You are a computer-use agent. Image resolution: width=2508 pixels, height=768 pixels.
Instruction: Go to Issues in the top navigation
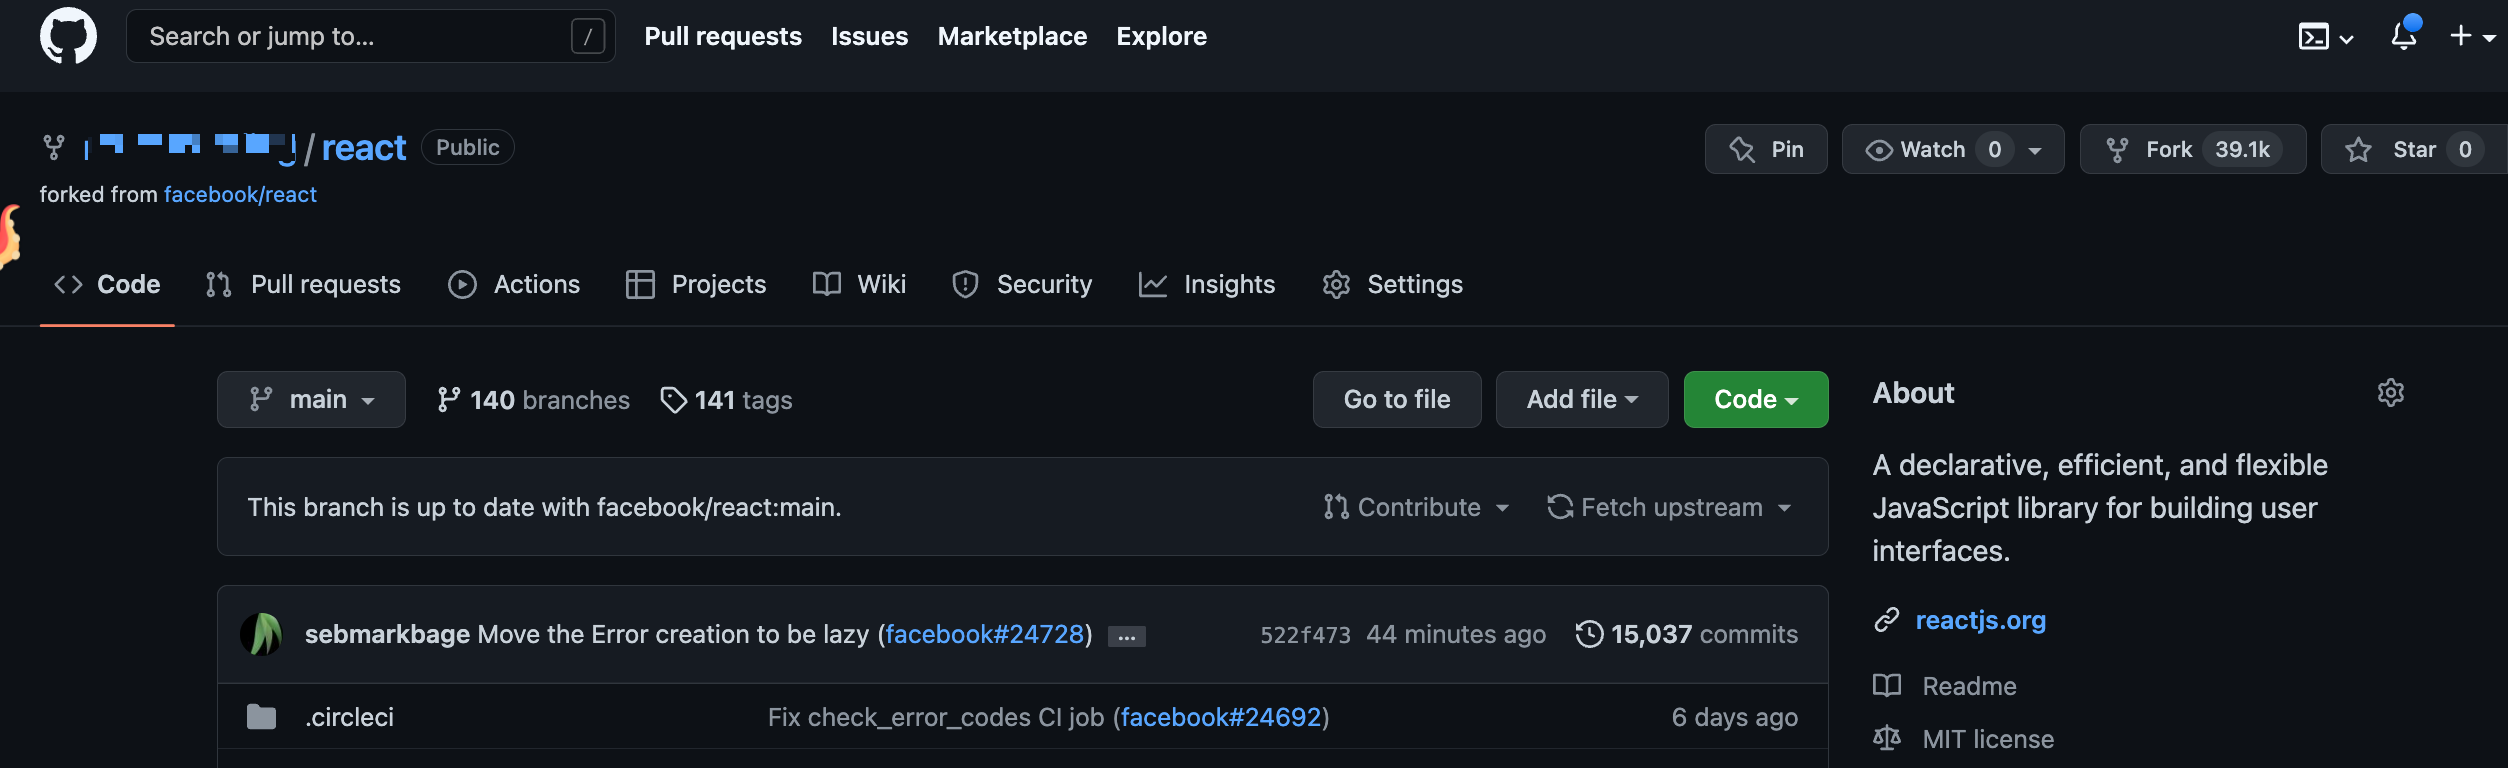tap(870, 36)
